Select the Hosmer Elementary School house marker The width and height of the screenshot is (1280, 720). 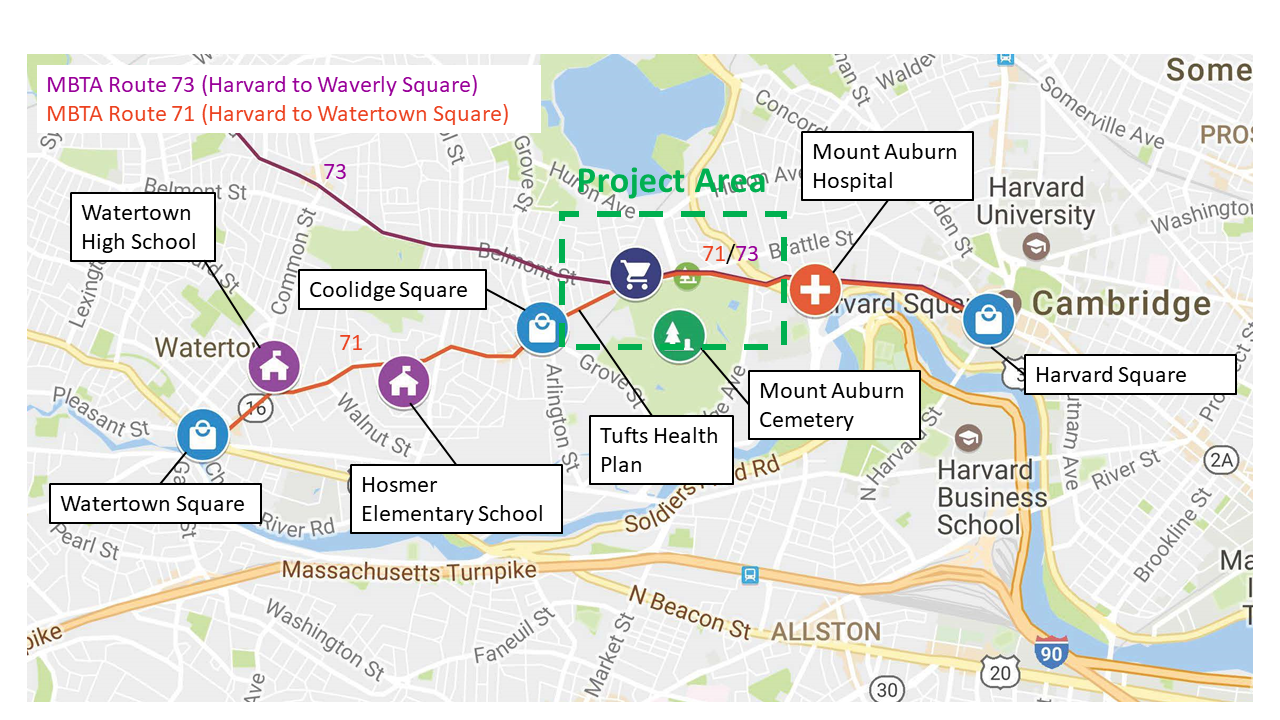pyautogui.click(x=403, y=381)
